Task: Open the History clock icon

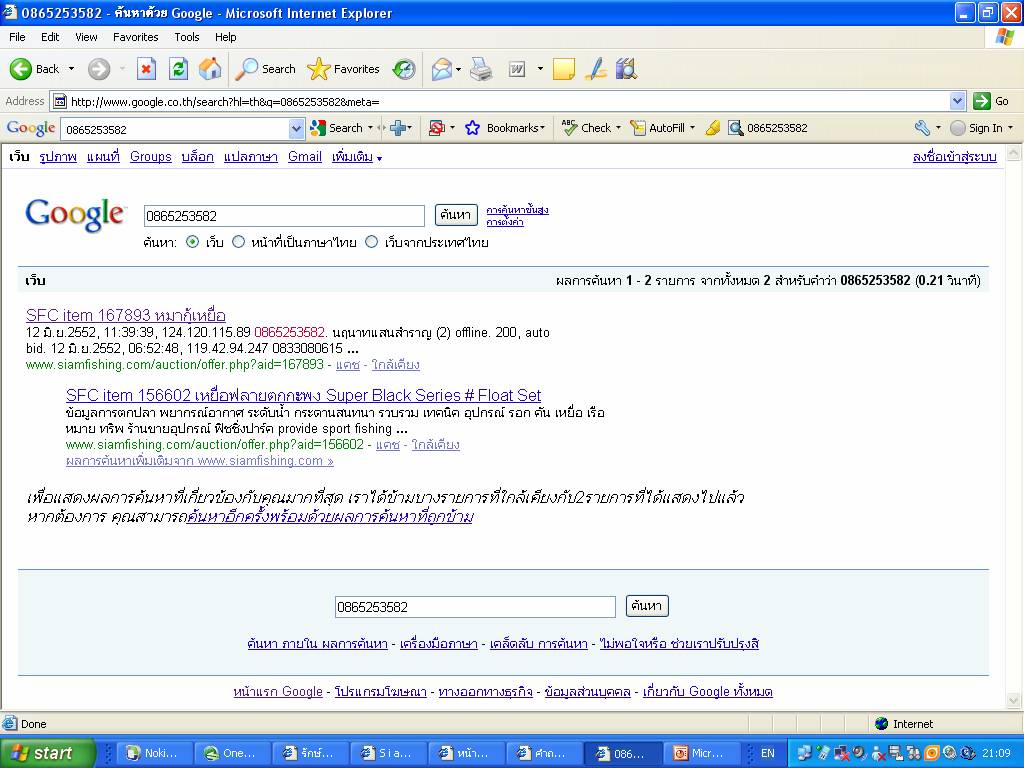Action: 404,69
